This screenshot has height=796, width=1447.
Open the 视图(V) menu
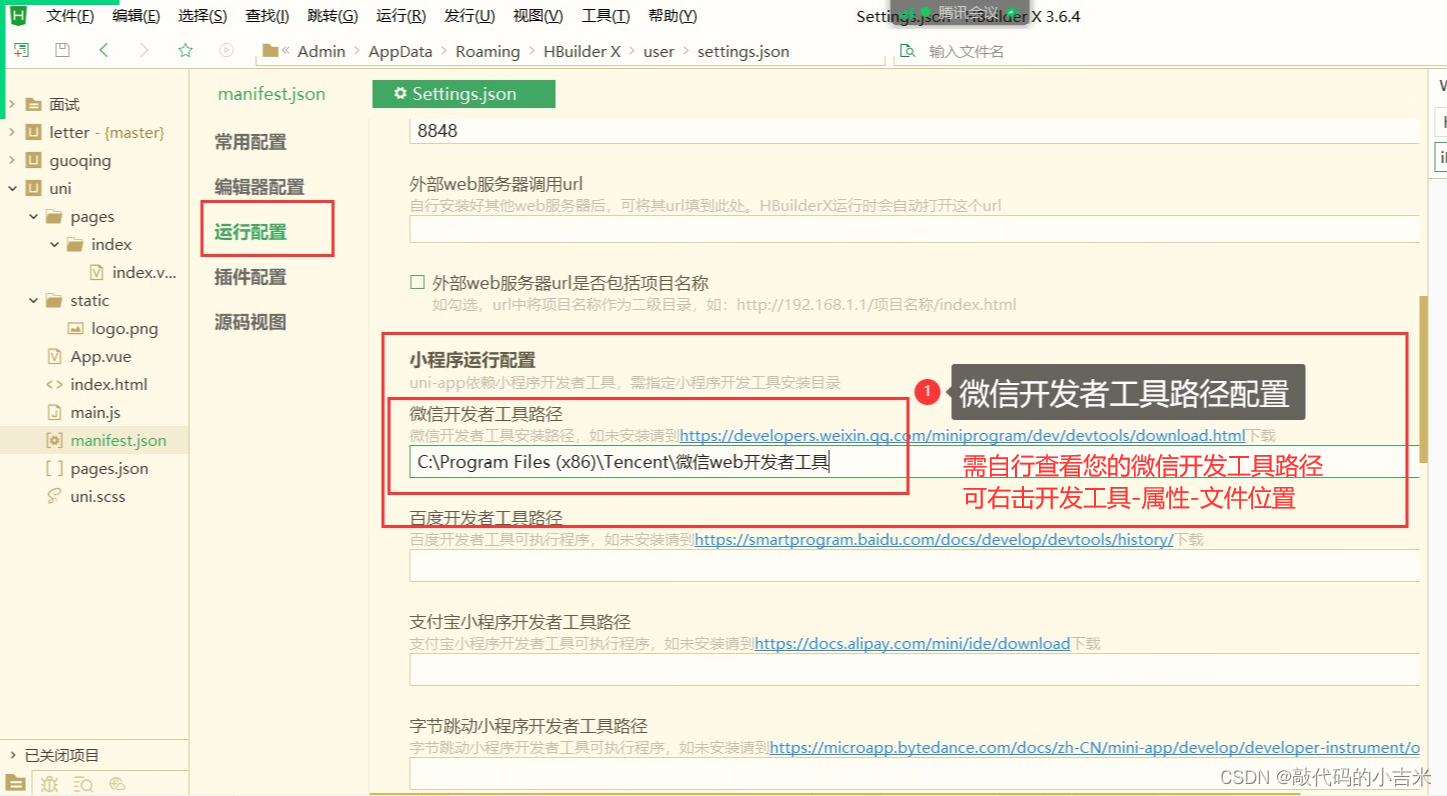pyautogui.click(x=538, y=16)
